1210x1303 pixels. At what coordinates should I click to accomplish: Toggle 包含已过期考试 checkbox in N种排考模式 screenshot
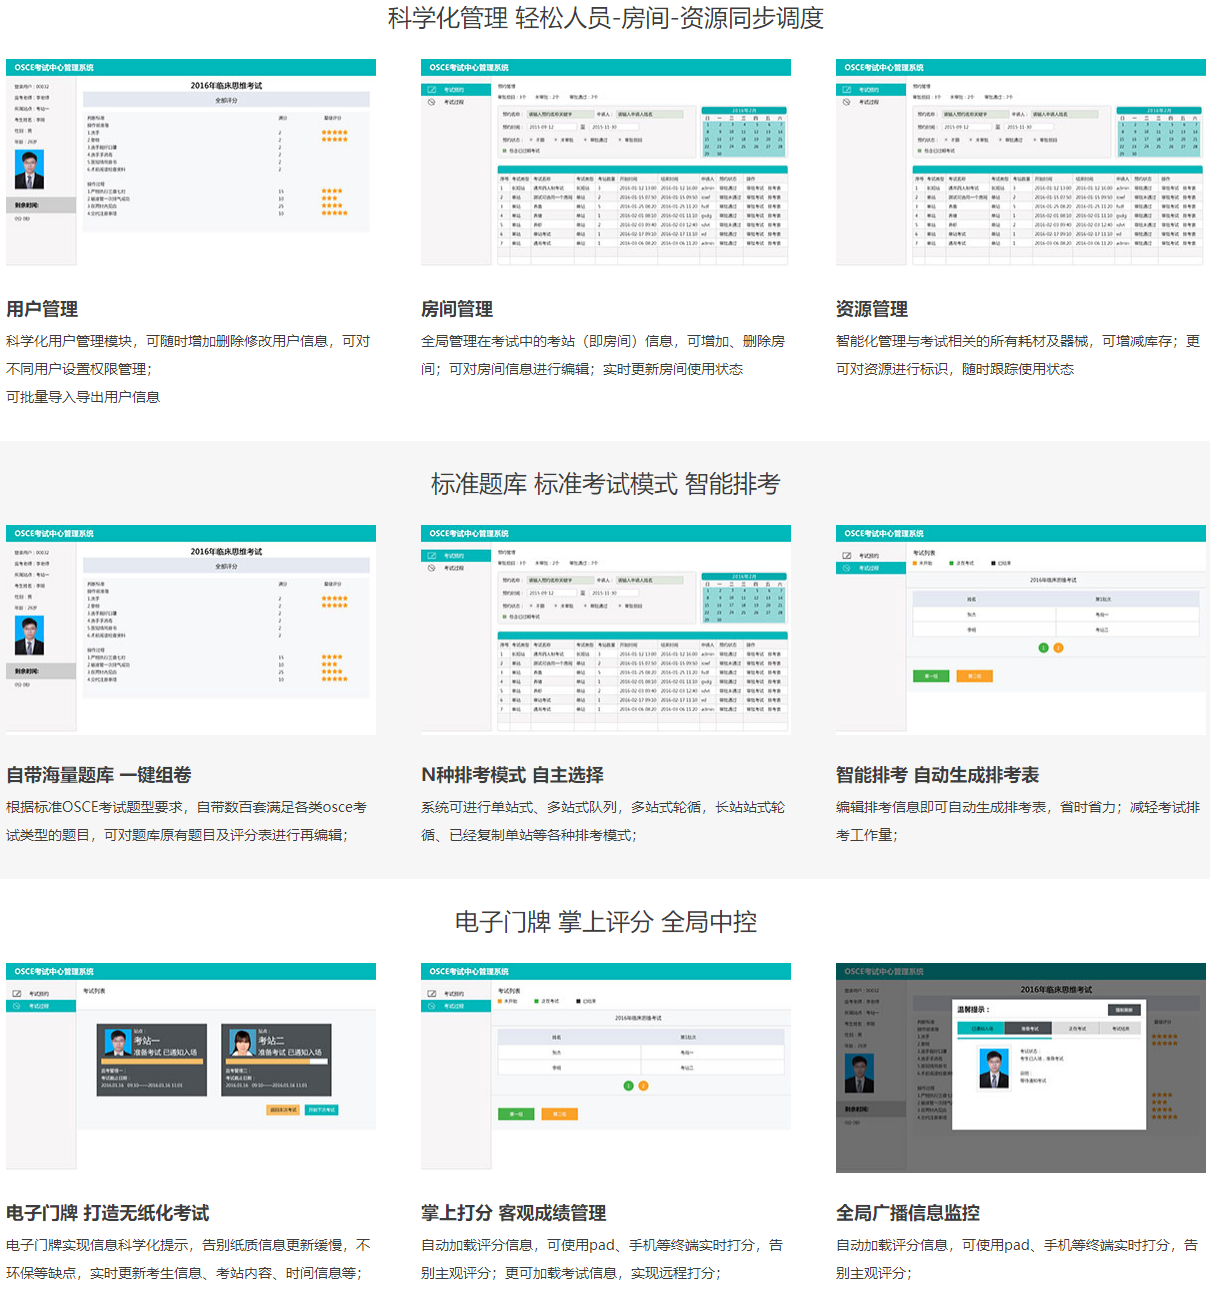coord(504,617)
